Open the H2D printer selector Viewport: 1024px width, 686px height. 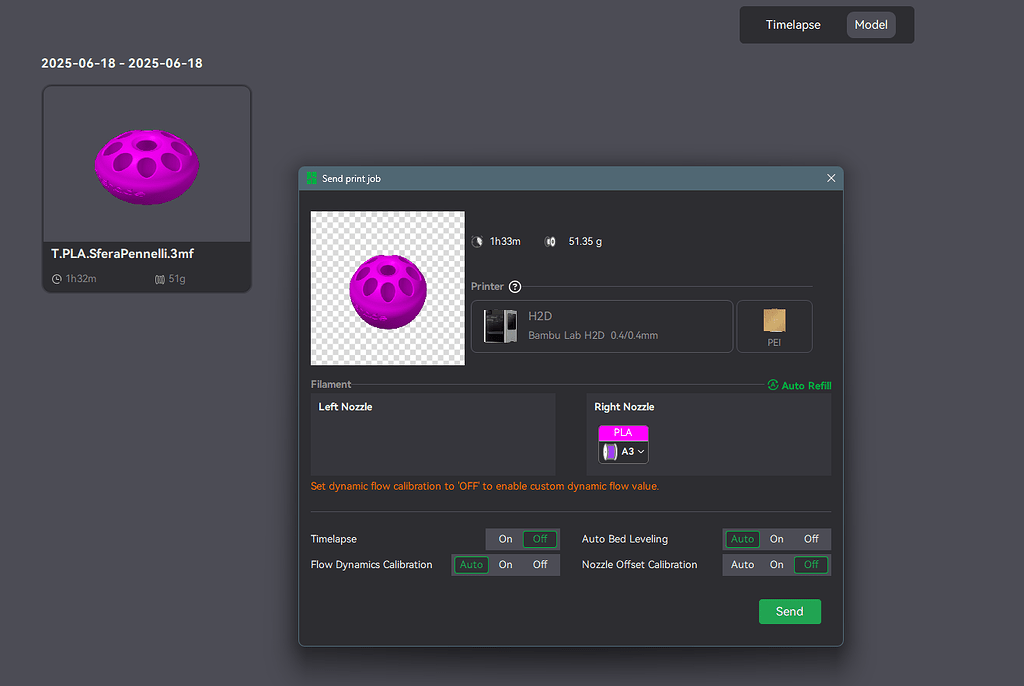[601, 326]
